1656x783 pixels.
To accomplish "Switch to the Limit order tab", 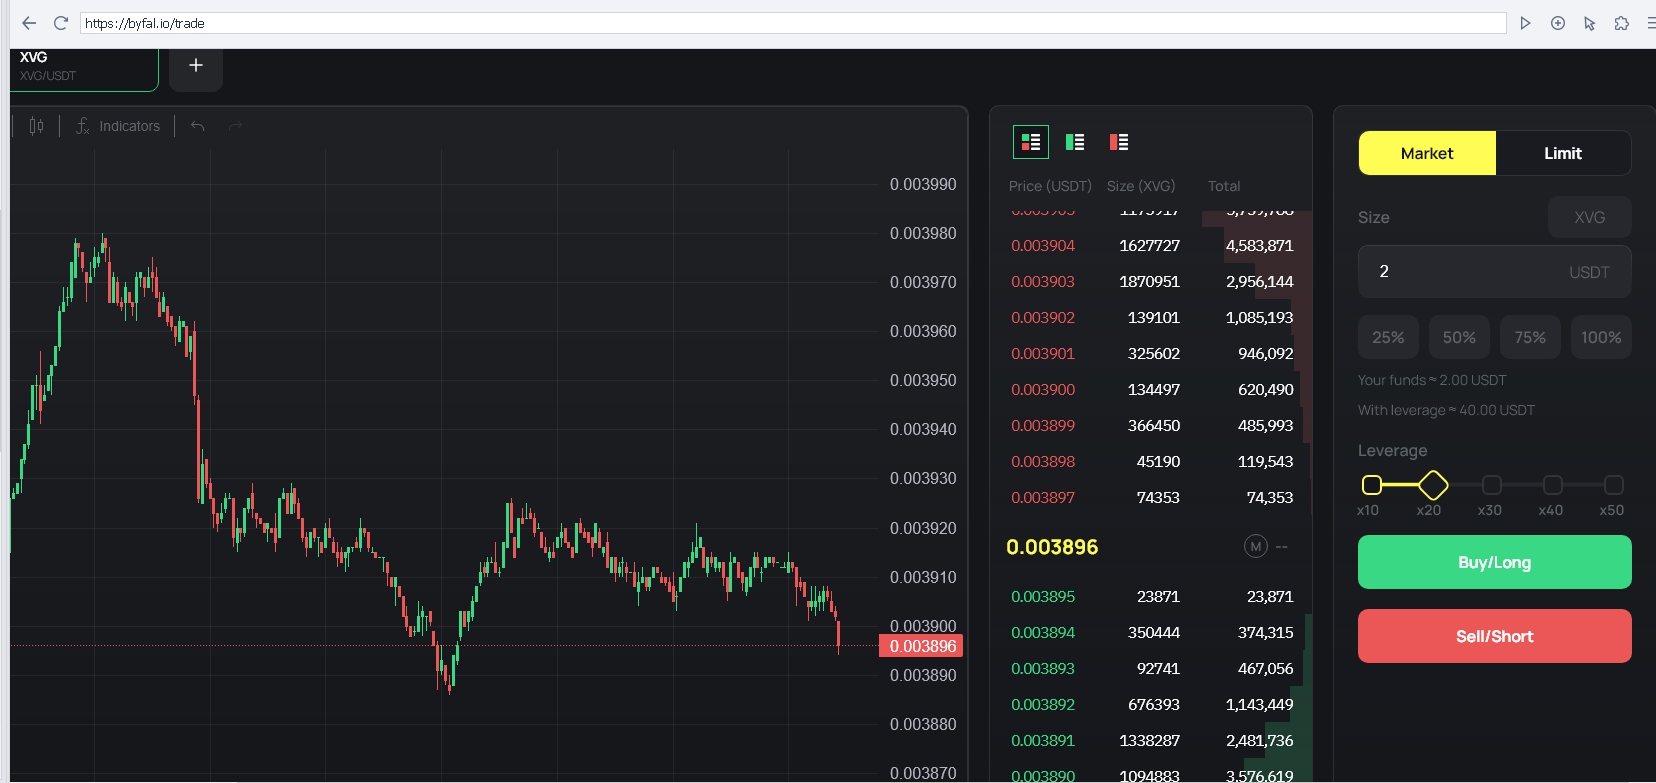I will [1562, 153].
